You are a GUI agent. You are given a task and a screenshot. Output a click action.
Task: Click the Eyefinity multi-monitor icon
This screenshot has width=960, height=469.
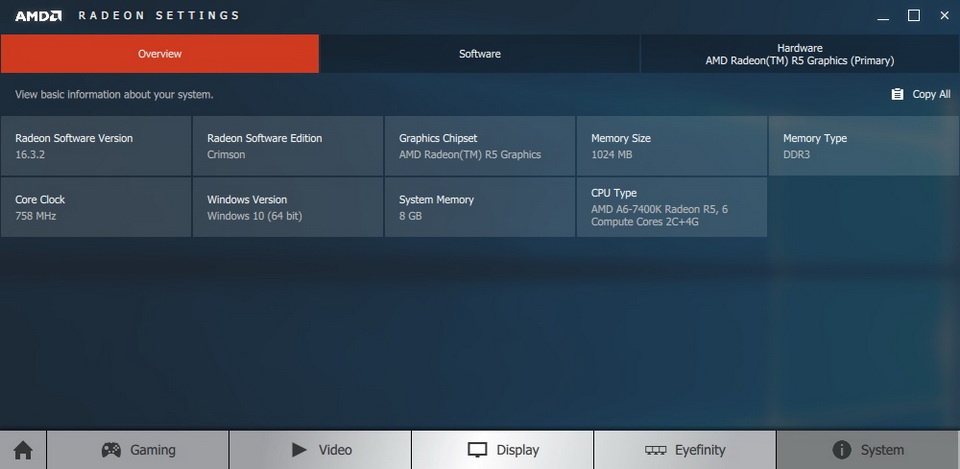coord(656,451)
